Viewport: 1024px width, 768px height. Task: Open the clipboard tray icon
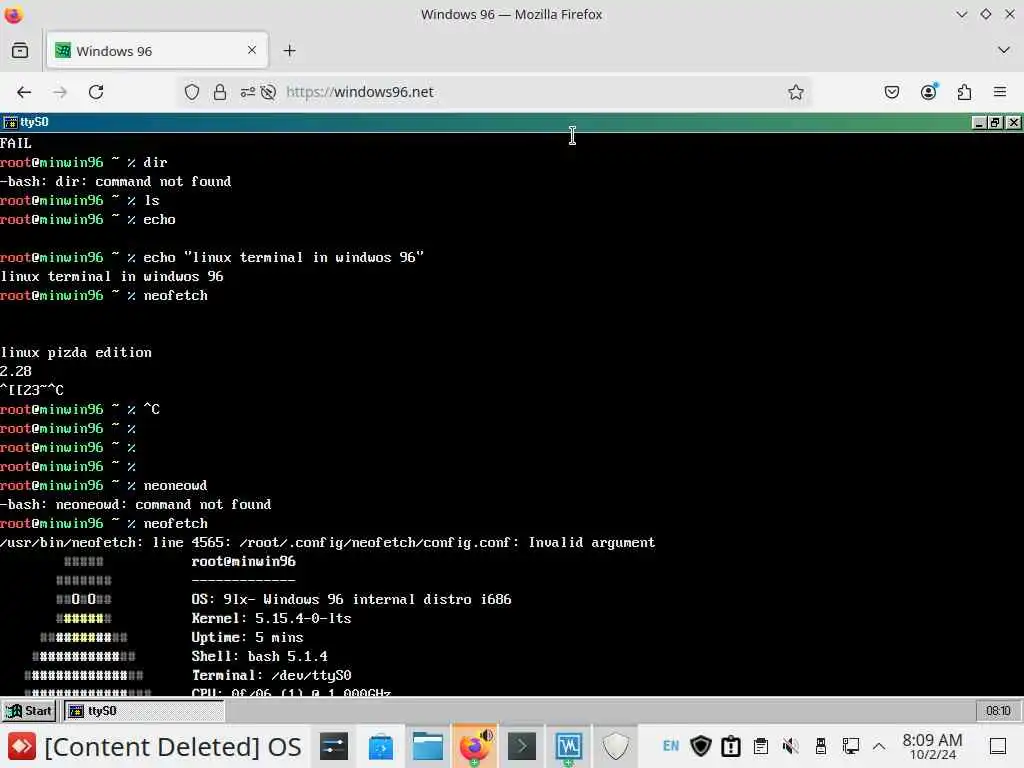(761, 746)
